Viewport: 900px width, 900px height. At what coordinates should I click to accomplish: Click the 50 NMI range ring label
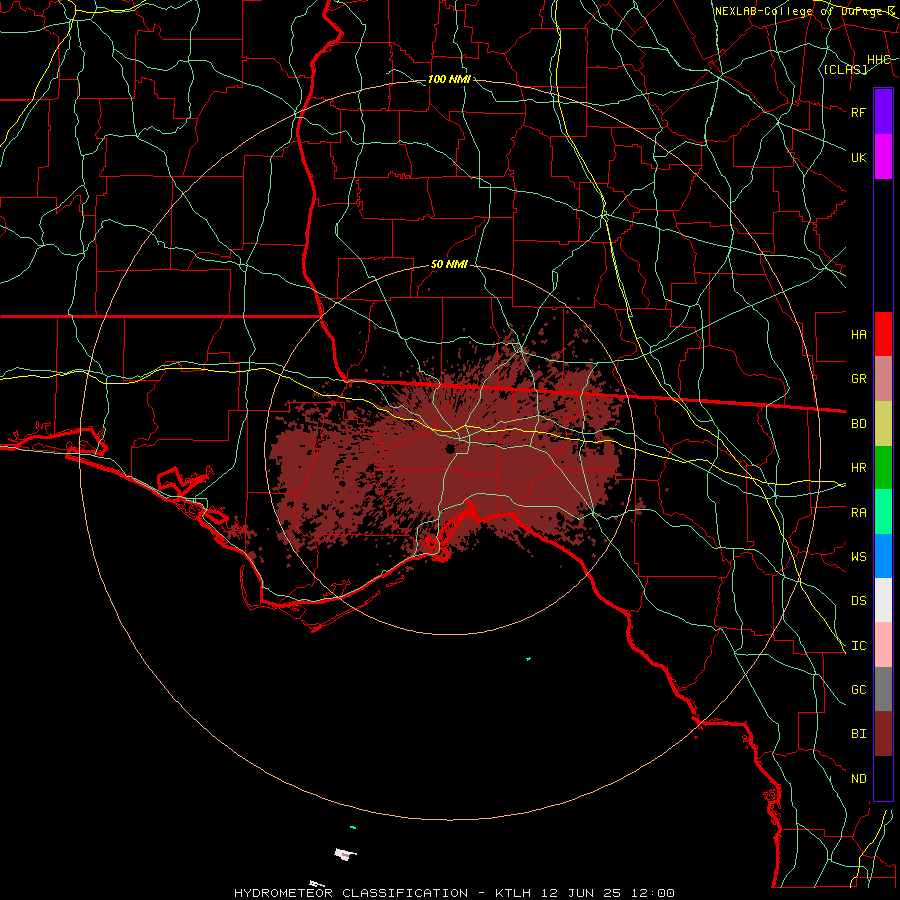[449, 264]
